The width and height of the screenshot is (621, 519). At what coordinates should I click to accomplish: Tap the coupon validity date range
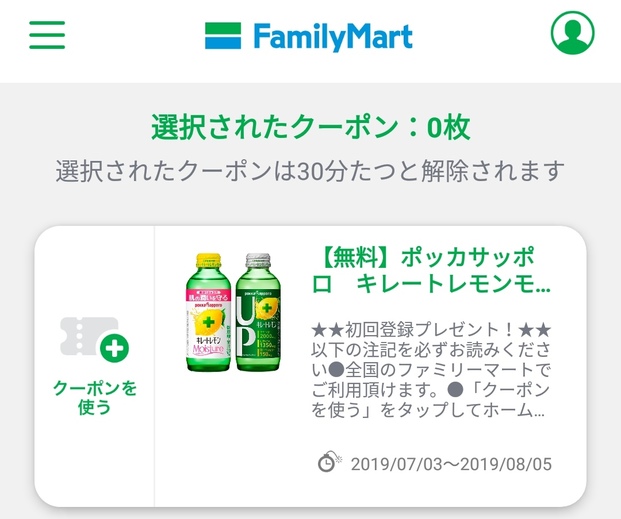pyautogui.click(x=451, y=464)
